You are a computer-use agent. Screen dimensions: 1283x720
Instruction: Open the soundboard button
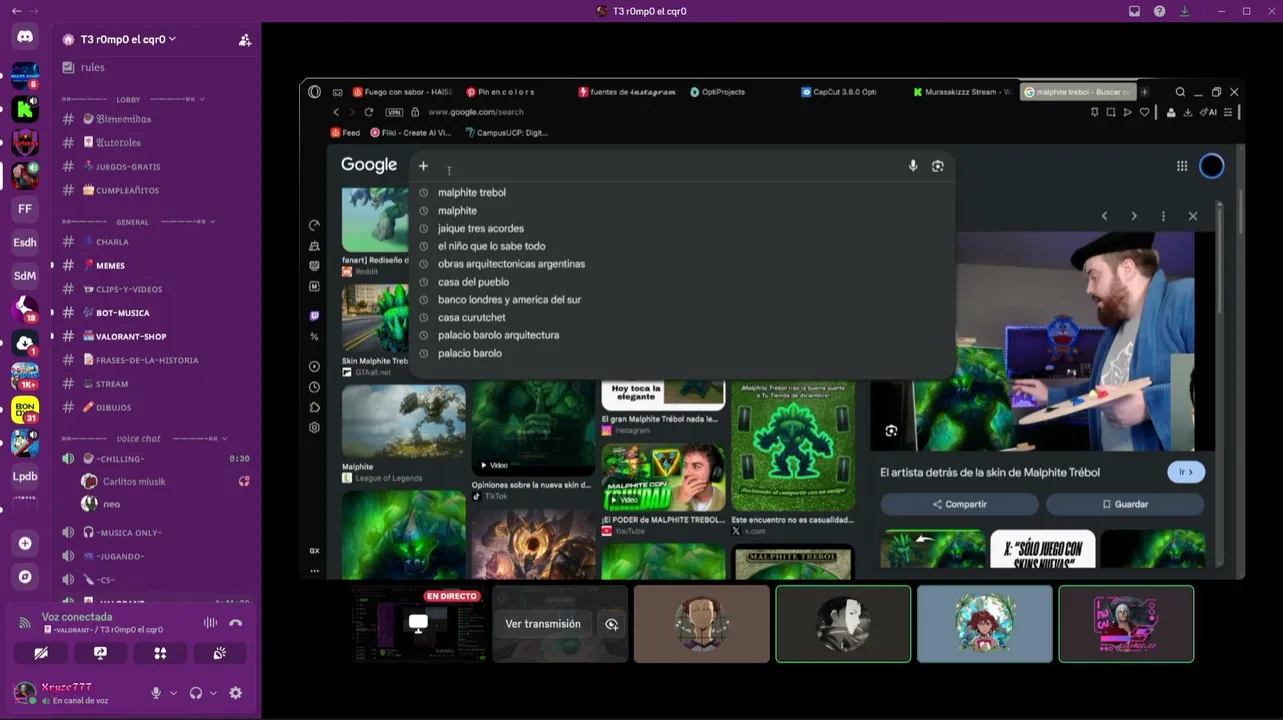coord(219,653)
